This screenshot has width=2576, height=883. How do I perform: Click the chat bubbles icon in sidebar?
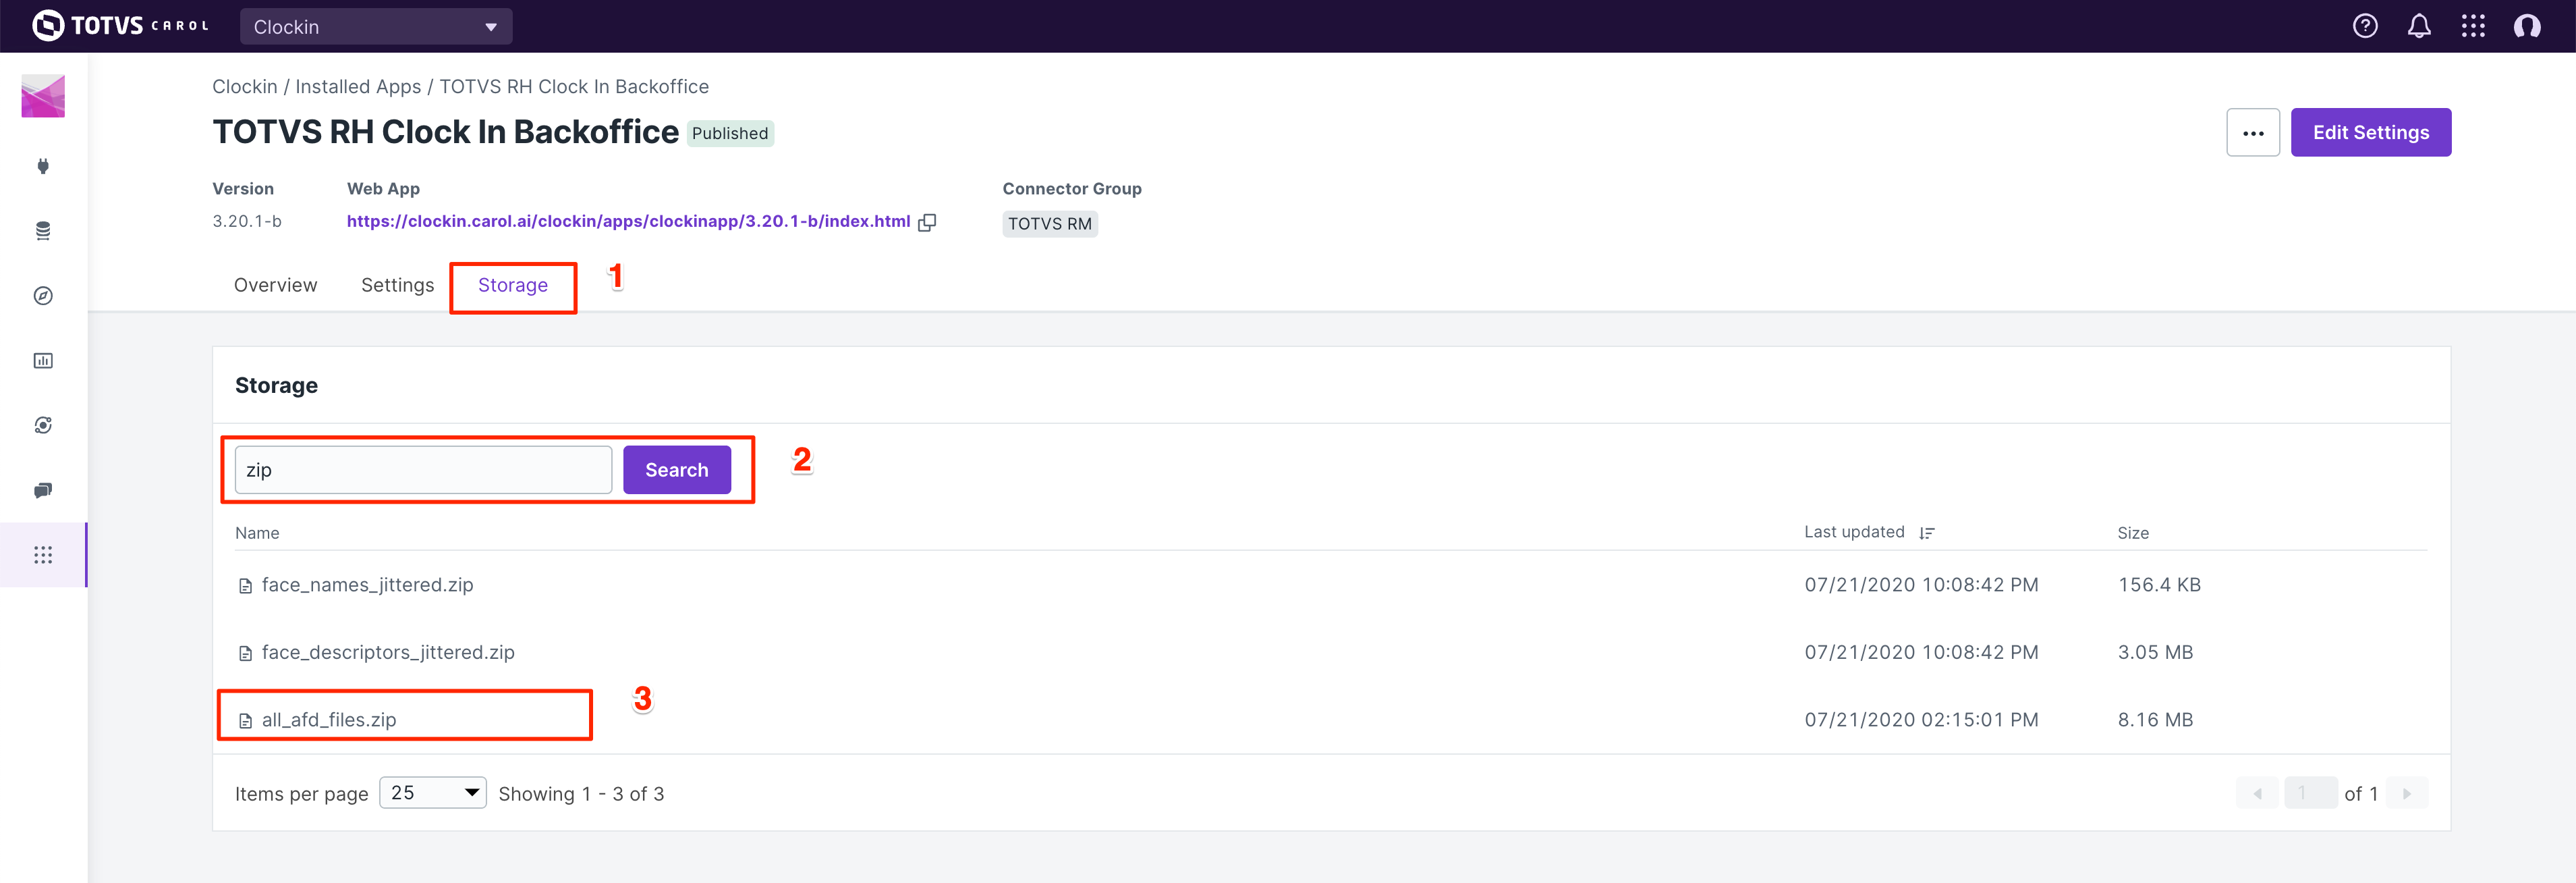[43, 490]
